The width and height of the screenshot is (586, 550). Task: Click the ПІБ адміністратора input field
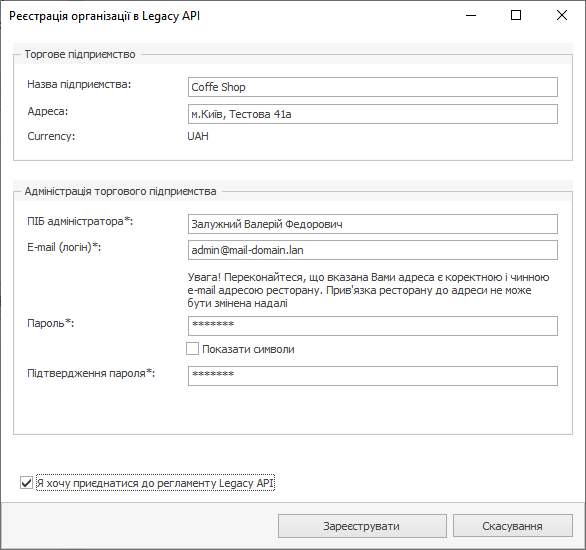pyautogui.click(x=373, y=224)
